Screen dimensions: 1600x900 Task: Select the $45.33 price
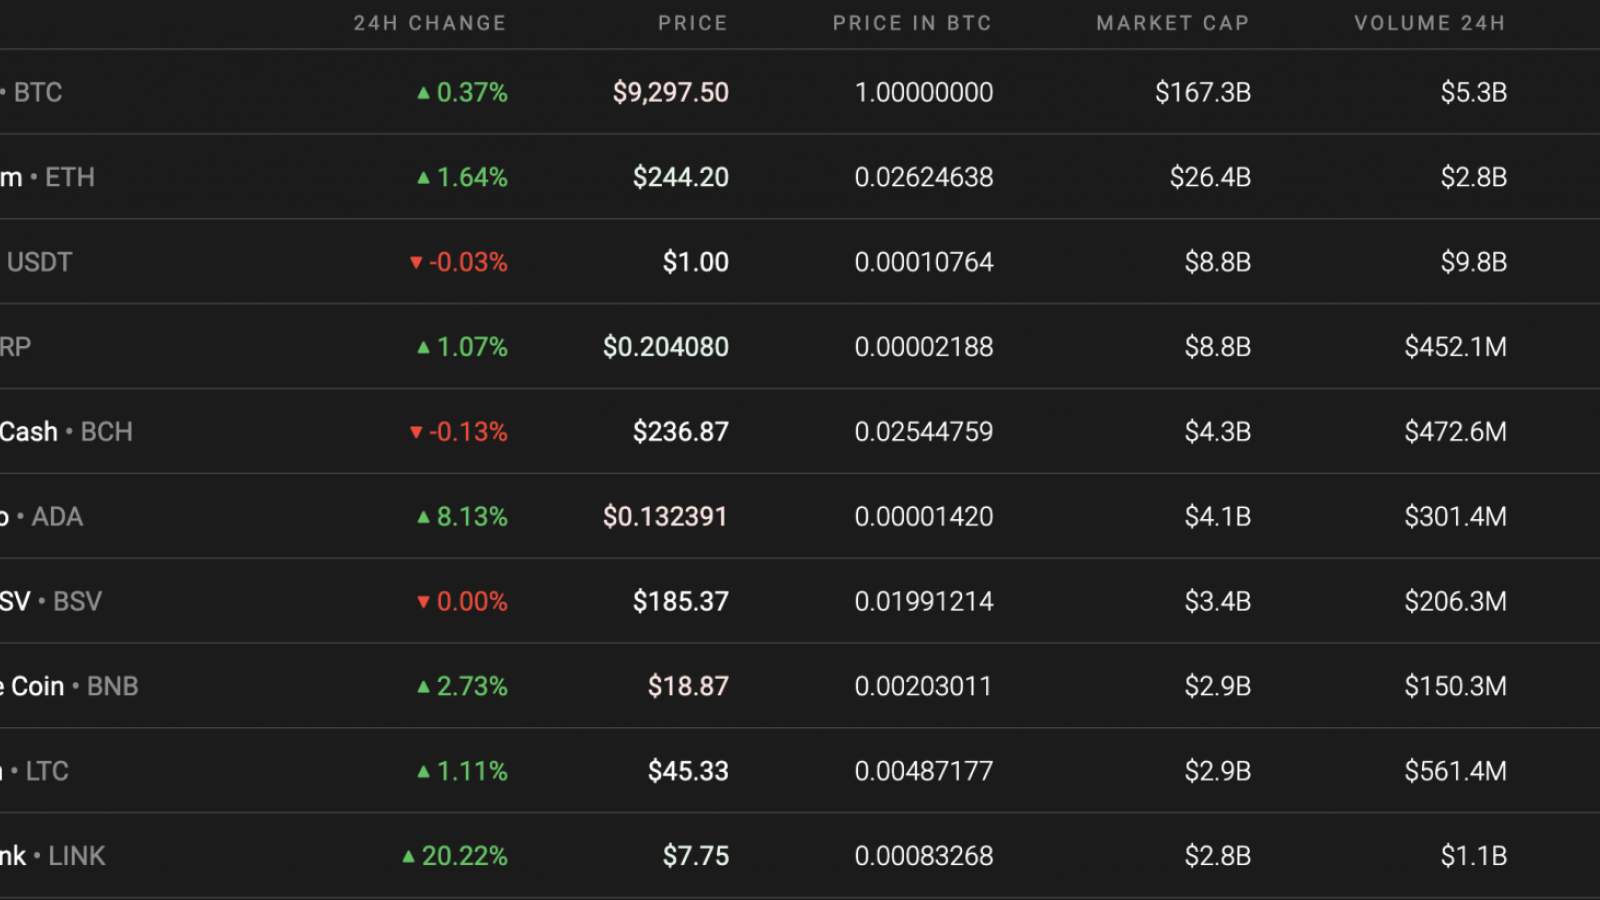688,772
